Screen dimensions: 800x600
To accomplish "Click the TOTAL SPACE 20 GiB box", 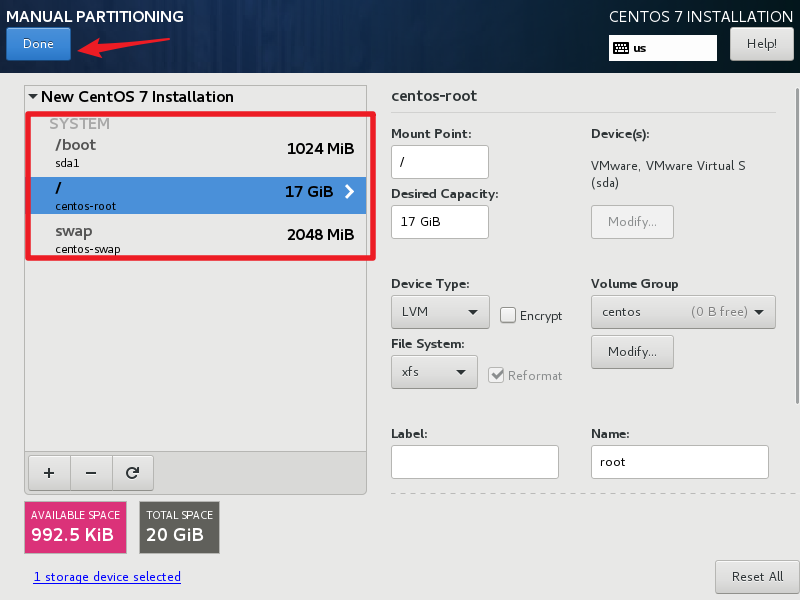I will (180, 527).
